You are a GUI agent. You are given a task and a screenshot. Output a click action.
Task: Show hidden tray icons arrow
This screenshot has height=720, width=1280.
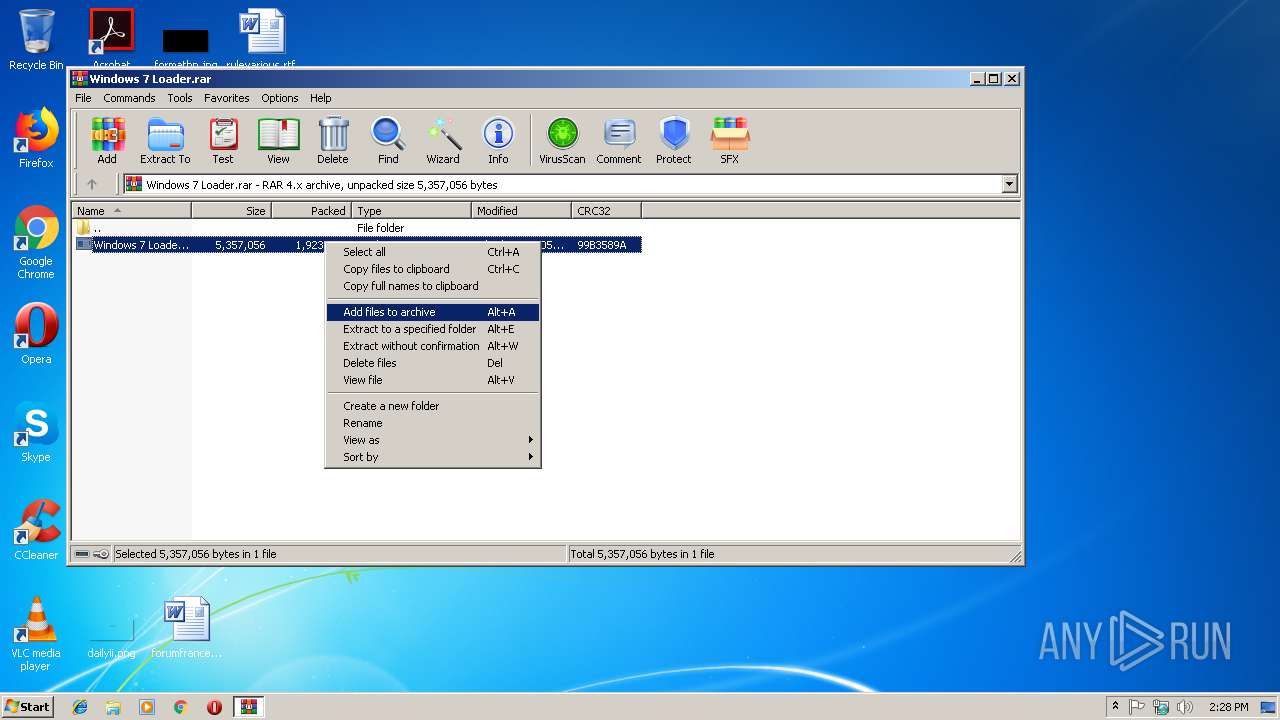[x=1115, y=706]
